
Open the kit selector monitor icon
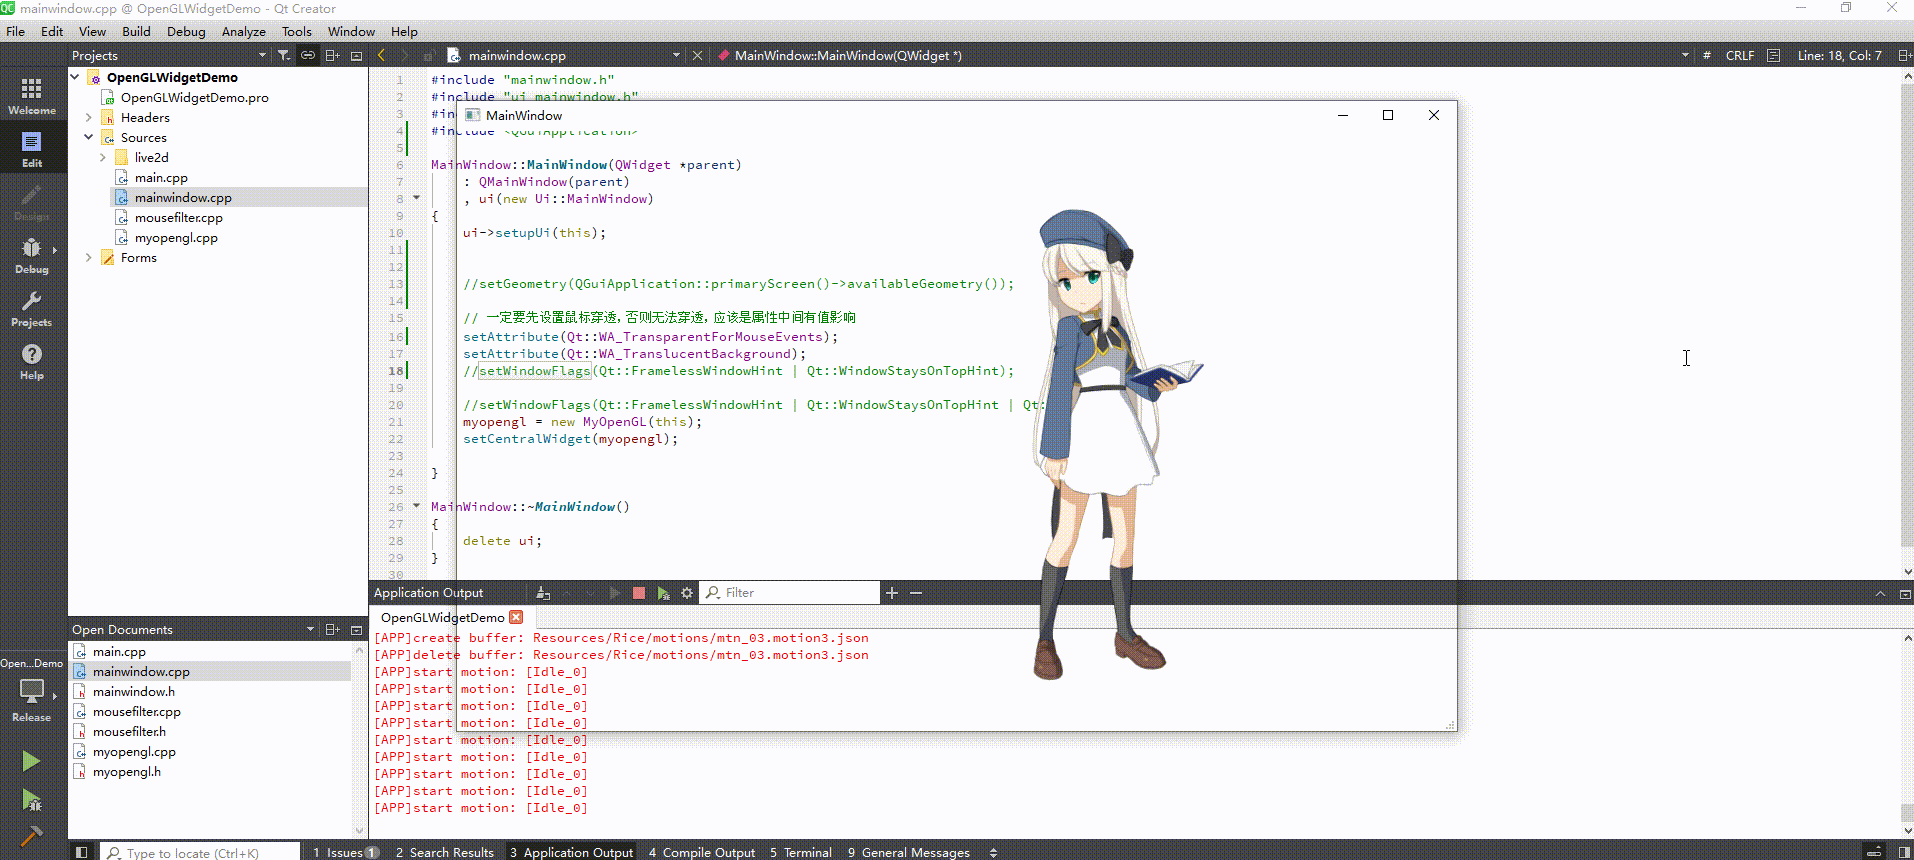pyautogui.click(x=32, y=691)
